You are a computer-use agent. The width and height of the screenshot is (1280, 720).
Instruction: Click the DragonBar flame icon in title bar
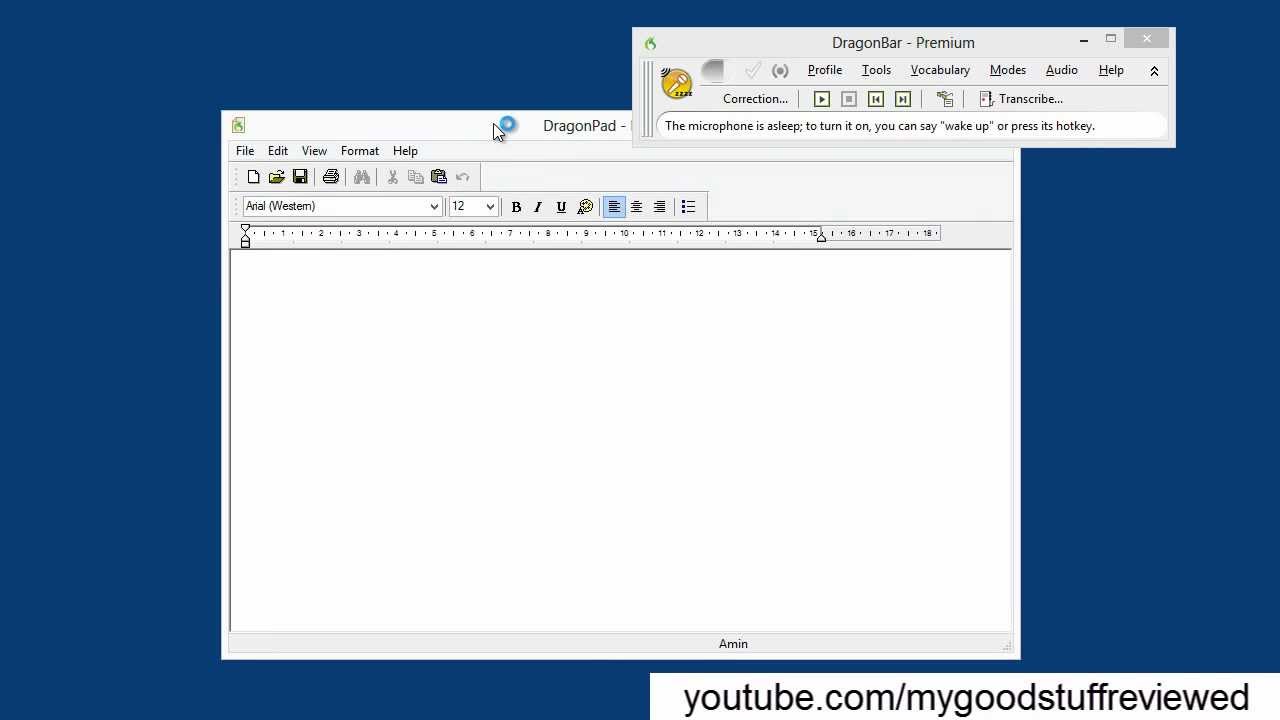click(650, 43)
